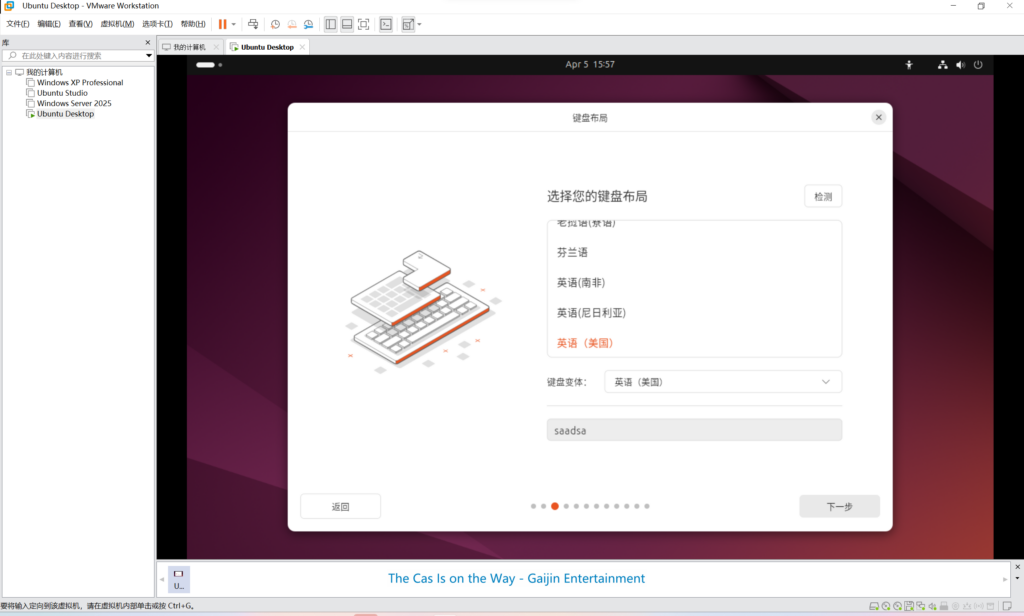Image resolution: width=1024 pixels, height=616 pixels.
Task: Open the Apr 5 15:57 clock menu
Action: (590, 65)
